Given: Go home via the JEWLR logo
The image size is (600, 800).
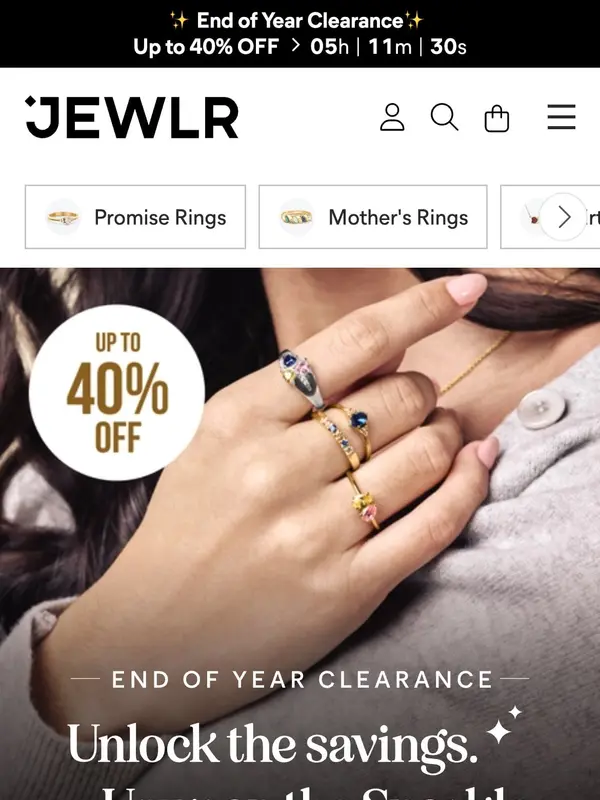Looking at the screenshot, I should (132, 117).
